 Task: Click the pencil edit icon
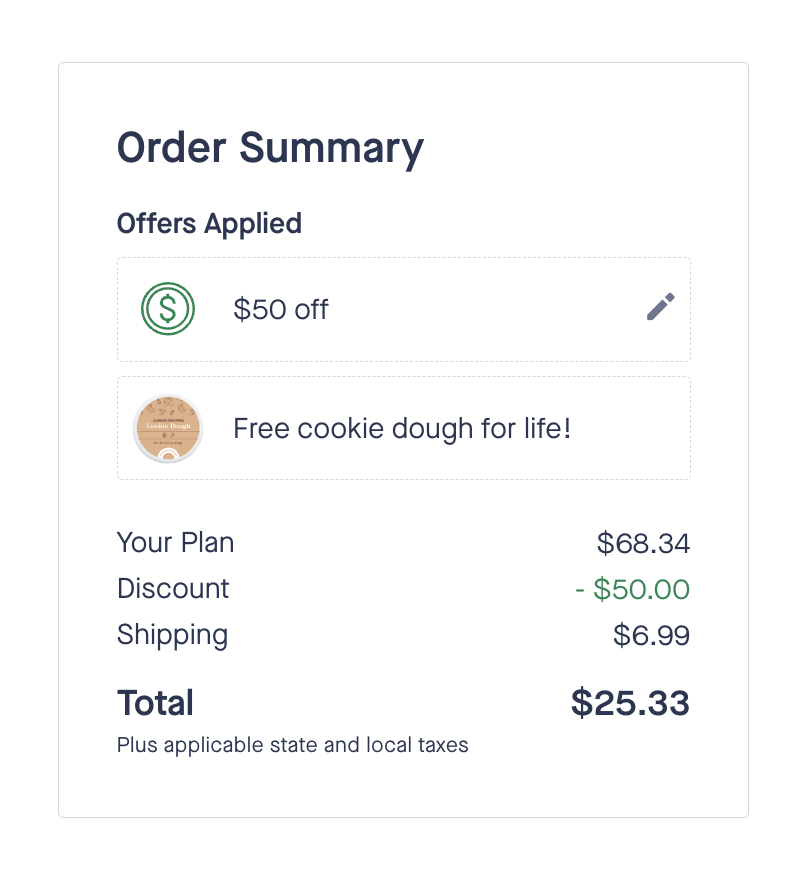(660, 307)
